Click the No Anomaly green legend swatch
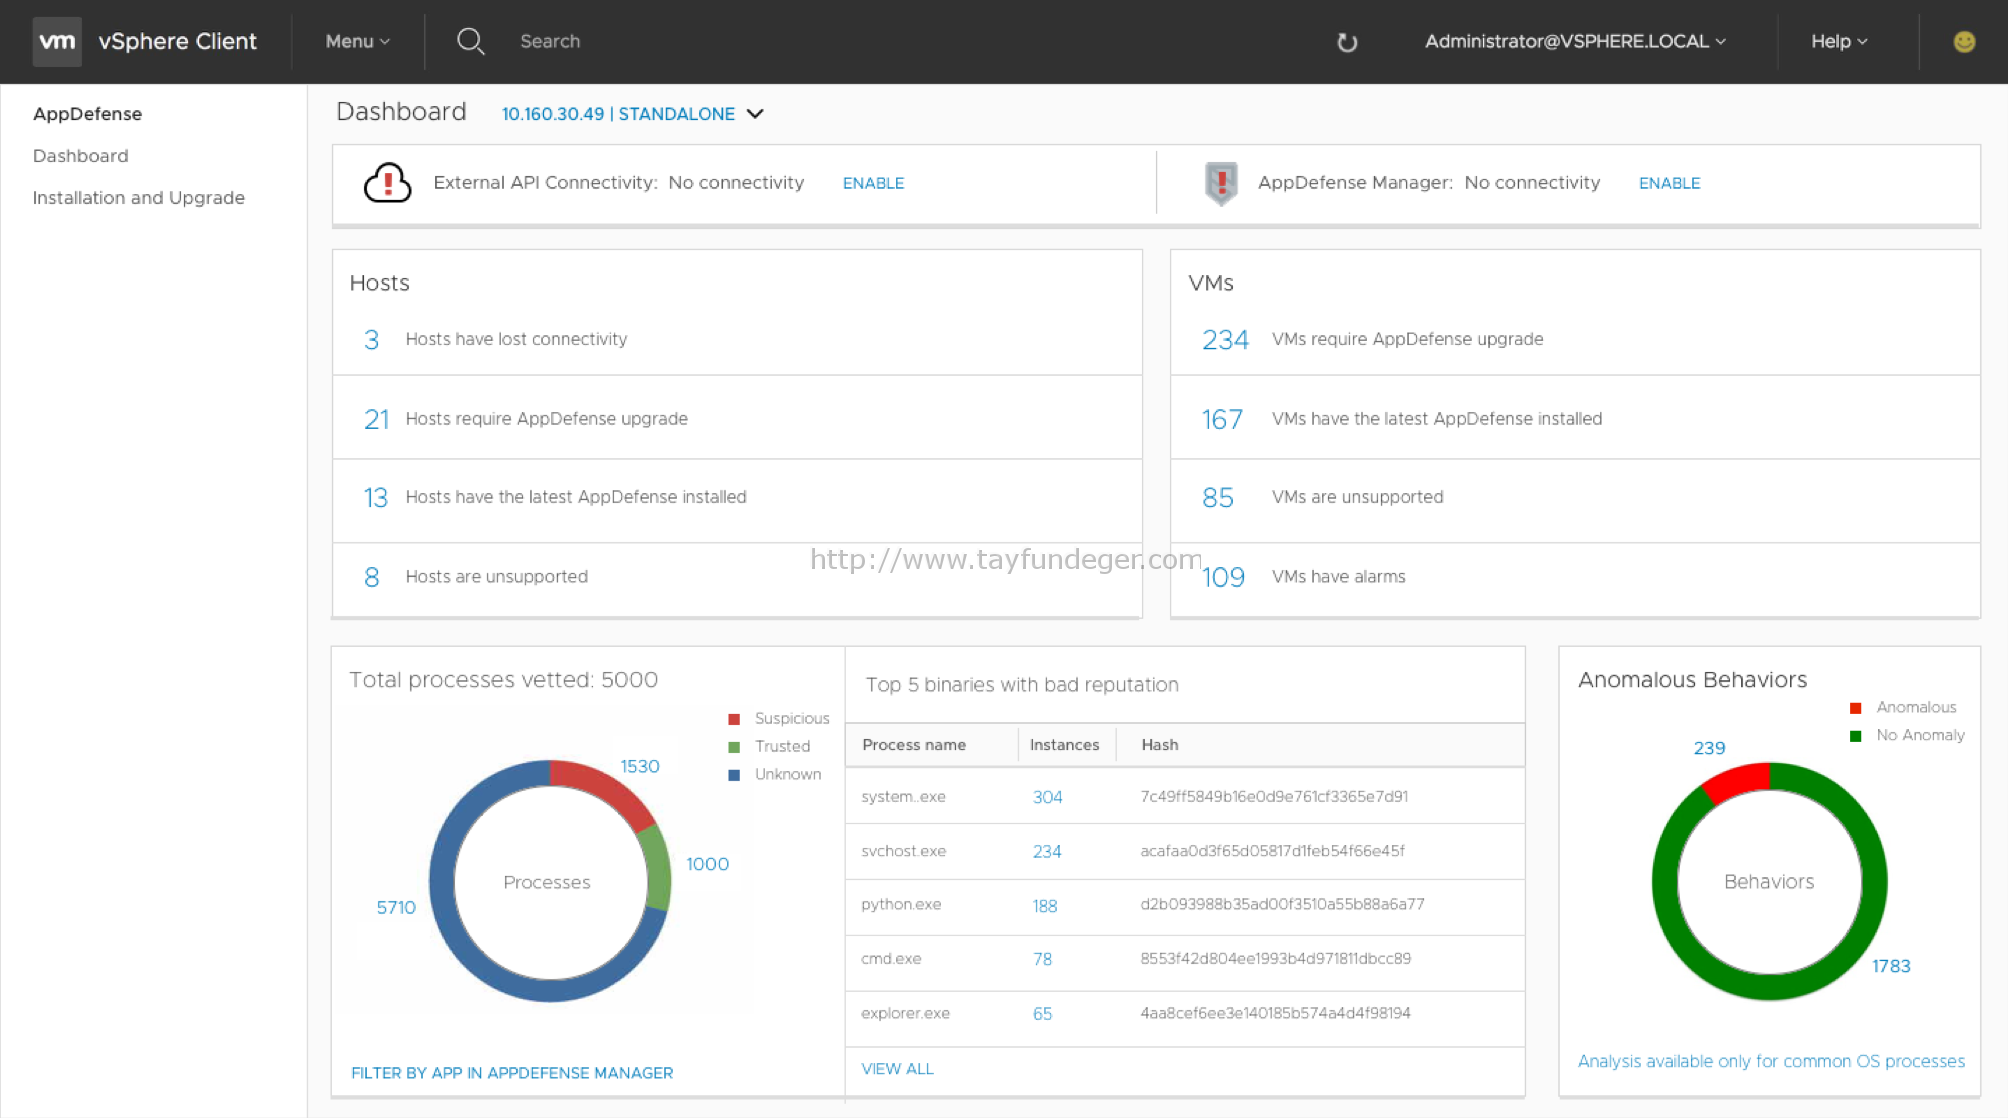Viewport: 2008px width, 1118px height. coord(1855,736)
